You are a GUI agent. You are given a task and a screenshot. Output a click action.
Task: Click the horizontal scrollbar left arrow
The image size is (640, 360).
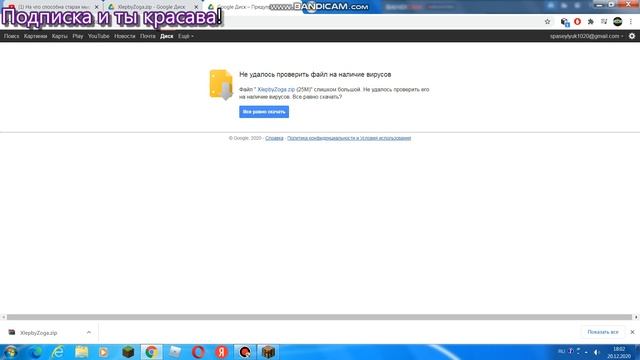[3, 317]
